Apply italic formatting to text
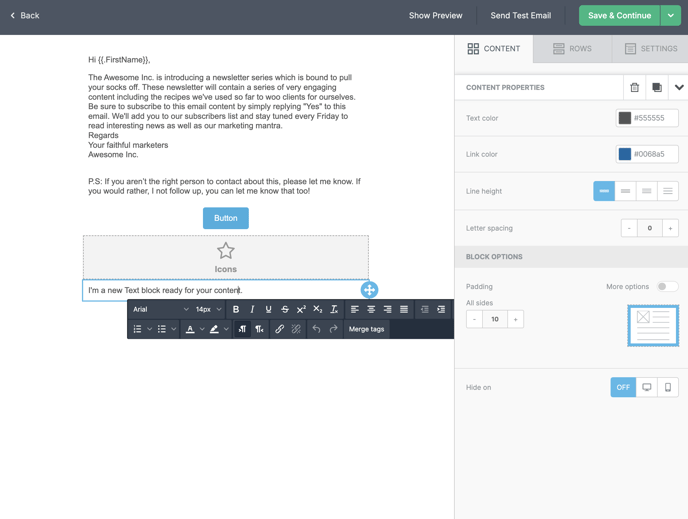Image resolution: width=688 pixels, height=519 pixels. coord(252,309)
